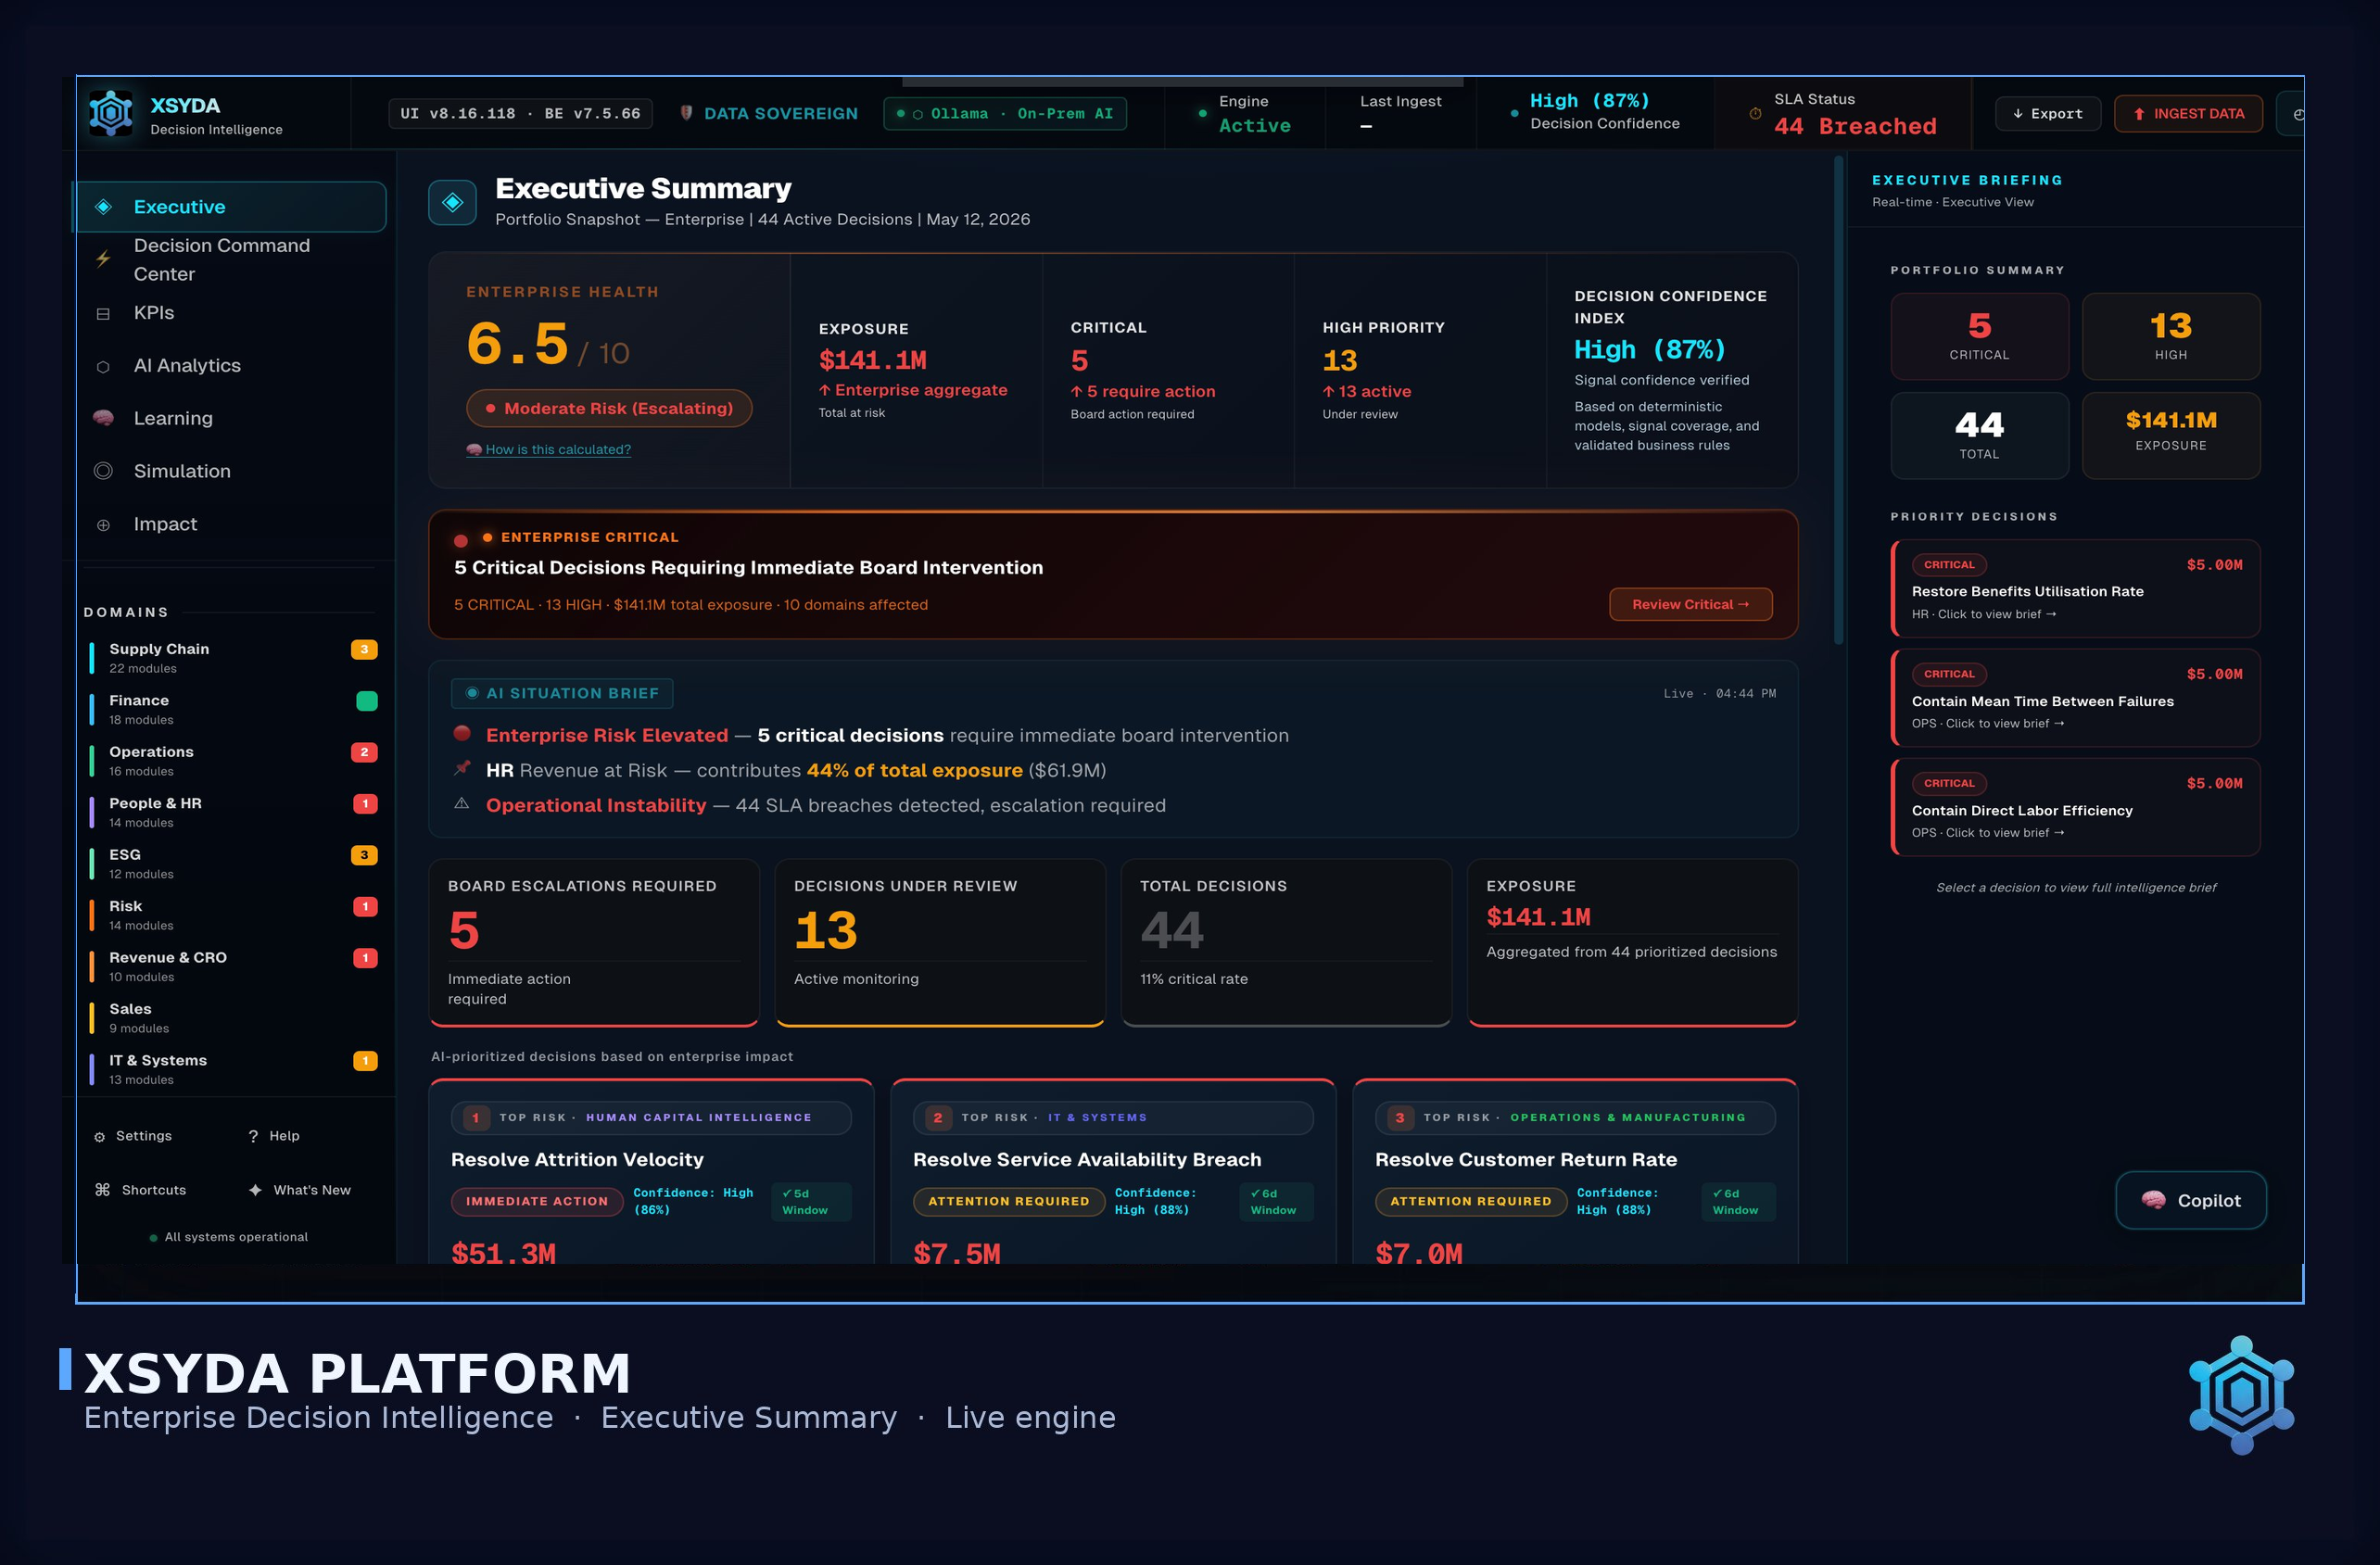Click Review Critical button
The image size is (2380, 1565).
tap(1690, 604)
